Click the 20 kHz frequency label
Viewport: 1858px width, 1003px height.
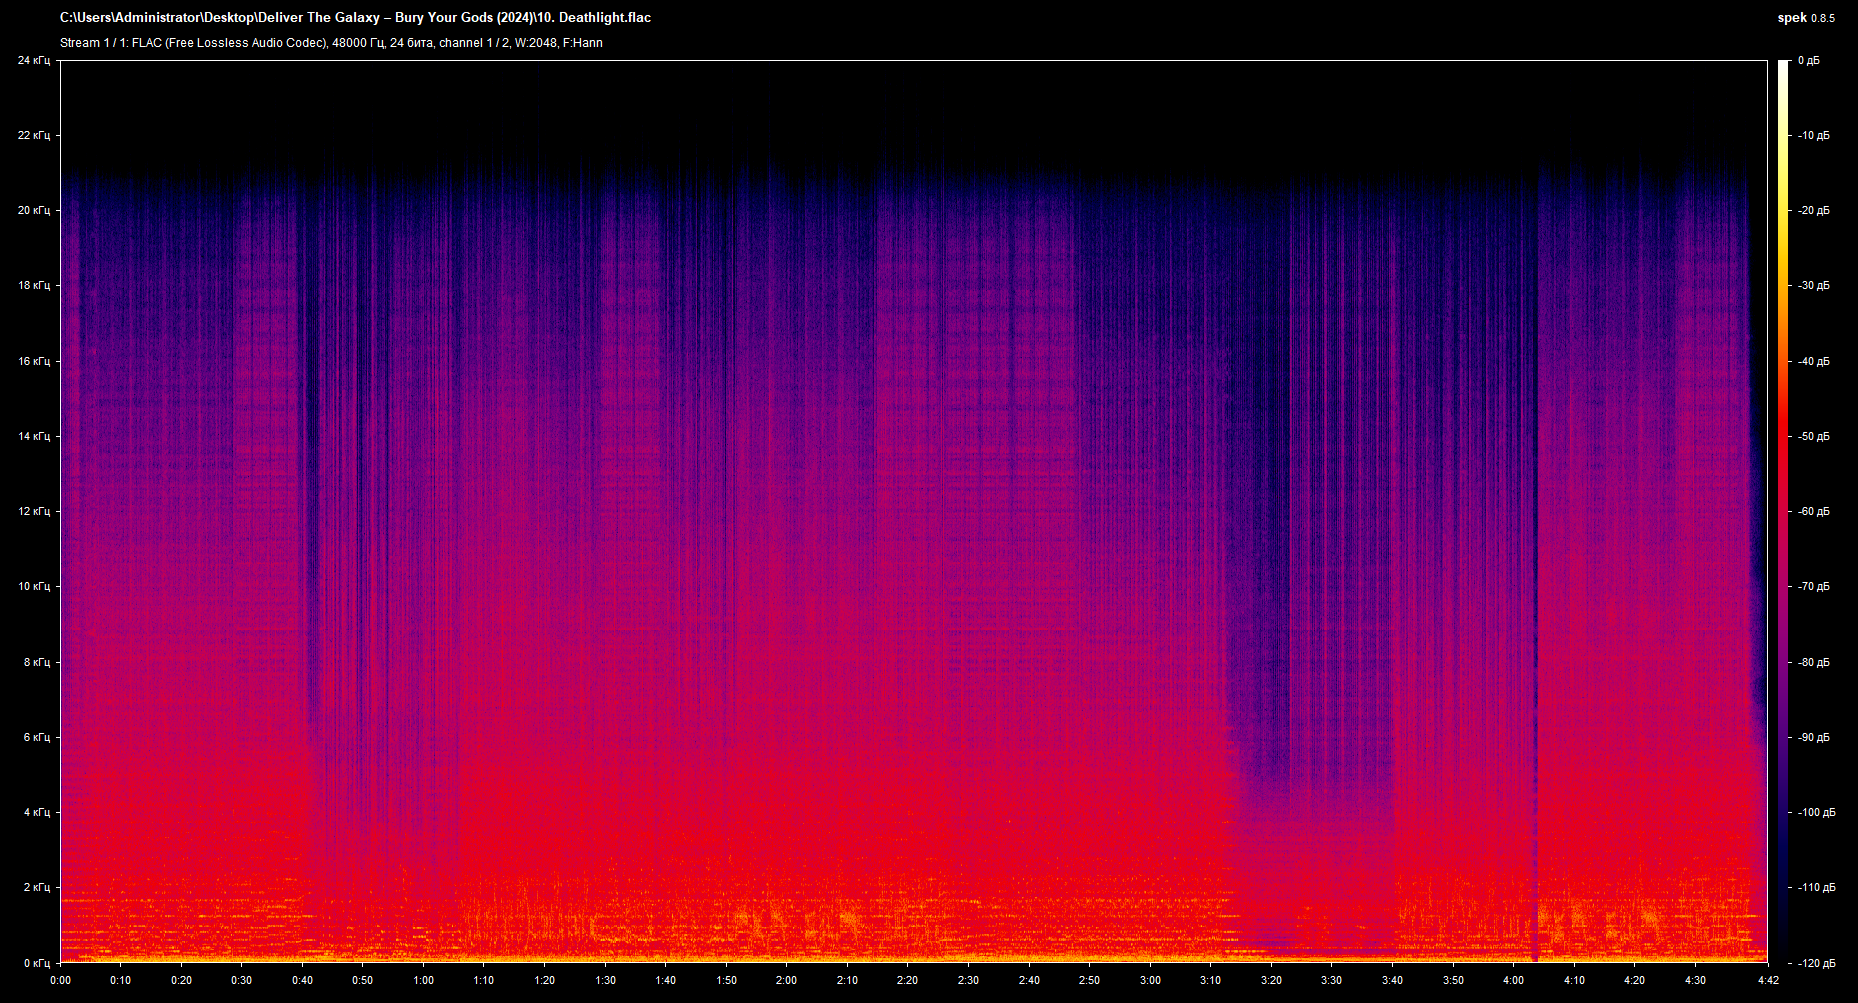click(x=34, y=210)
